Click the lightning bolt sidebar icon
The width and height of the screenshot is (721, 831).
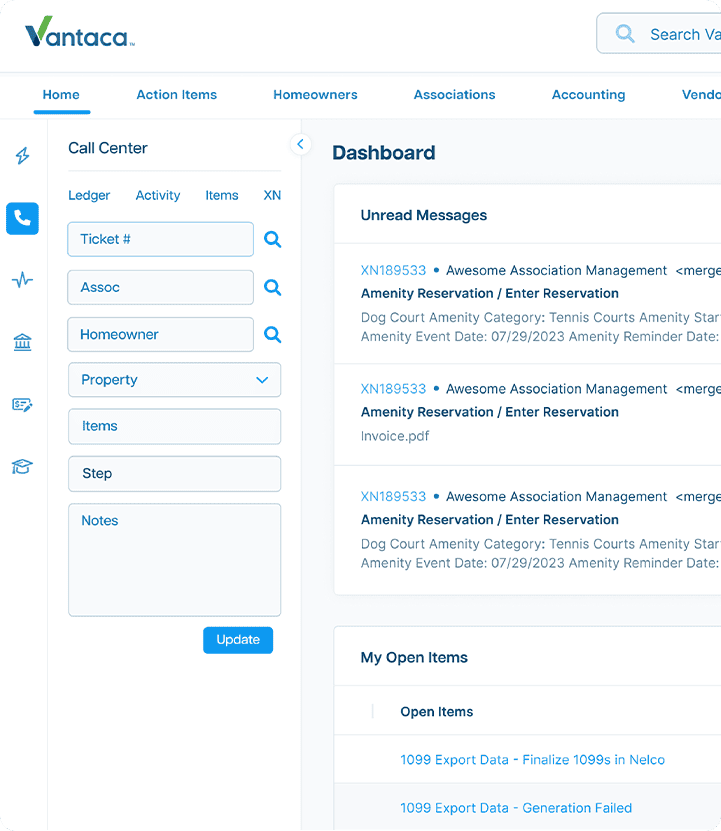(22, 156)
